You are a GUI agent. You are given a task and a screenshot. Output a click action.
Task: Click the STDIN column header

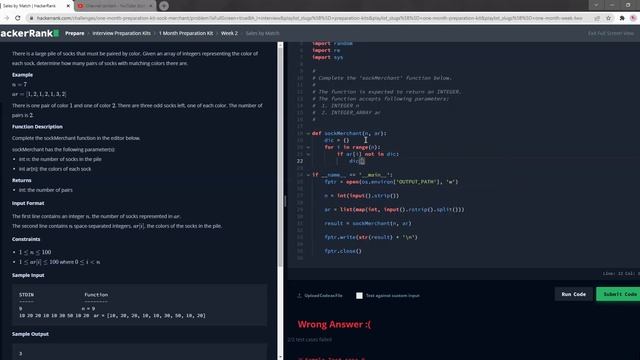(x=27, y=295)
